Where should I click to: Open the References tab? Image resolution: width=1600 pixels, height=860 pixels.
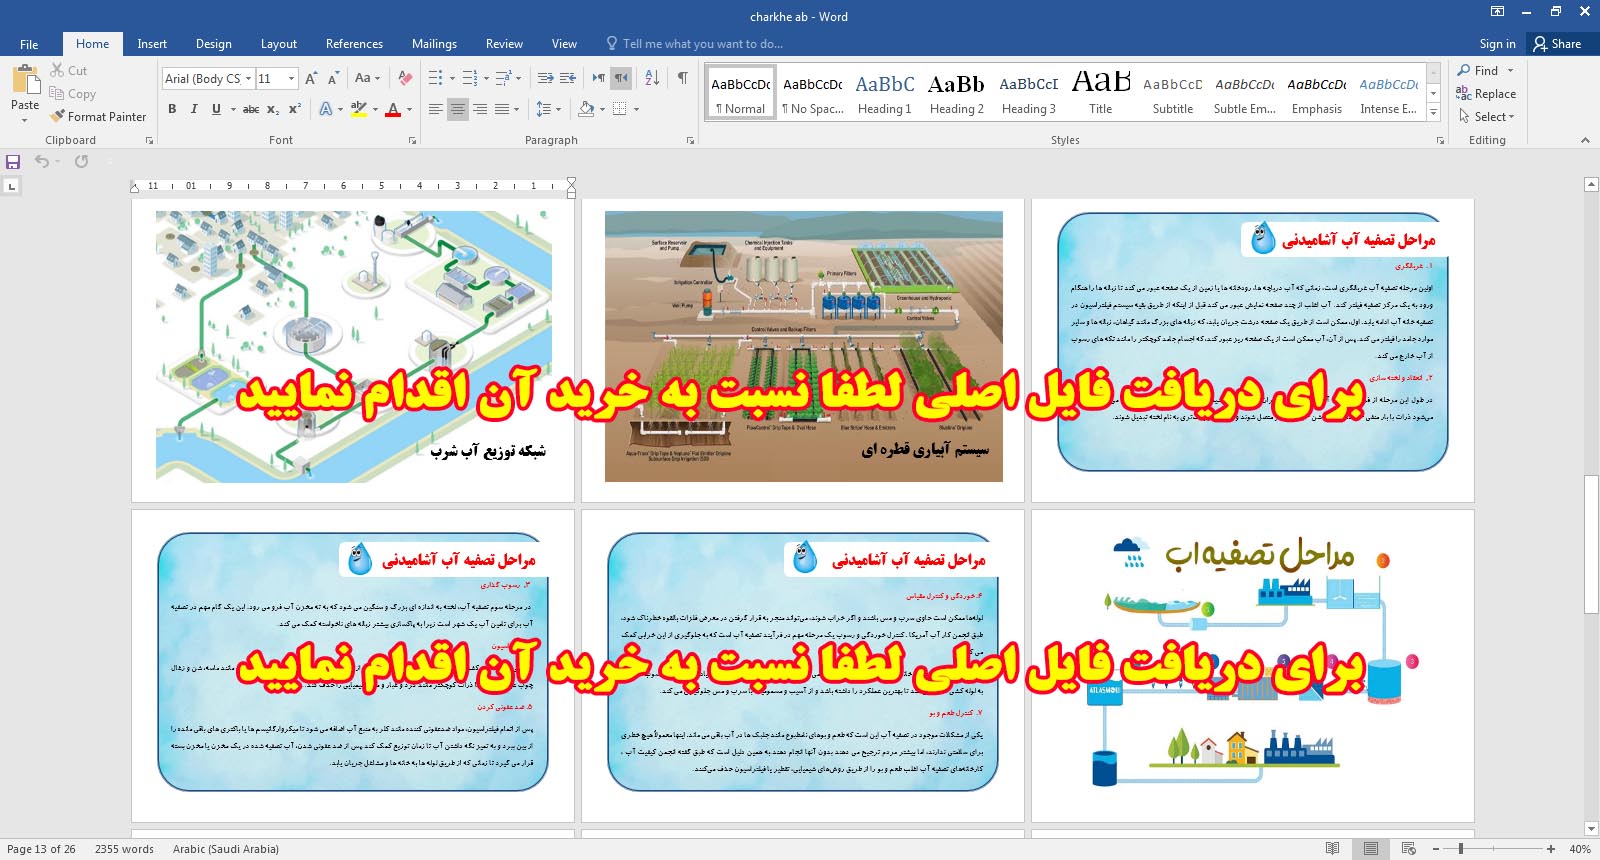tap(354, 44)
